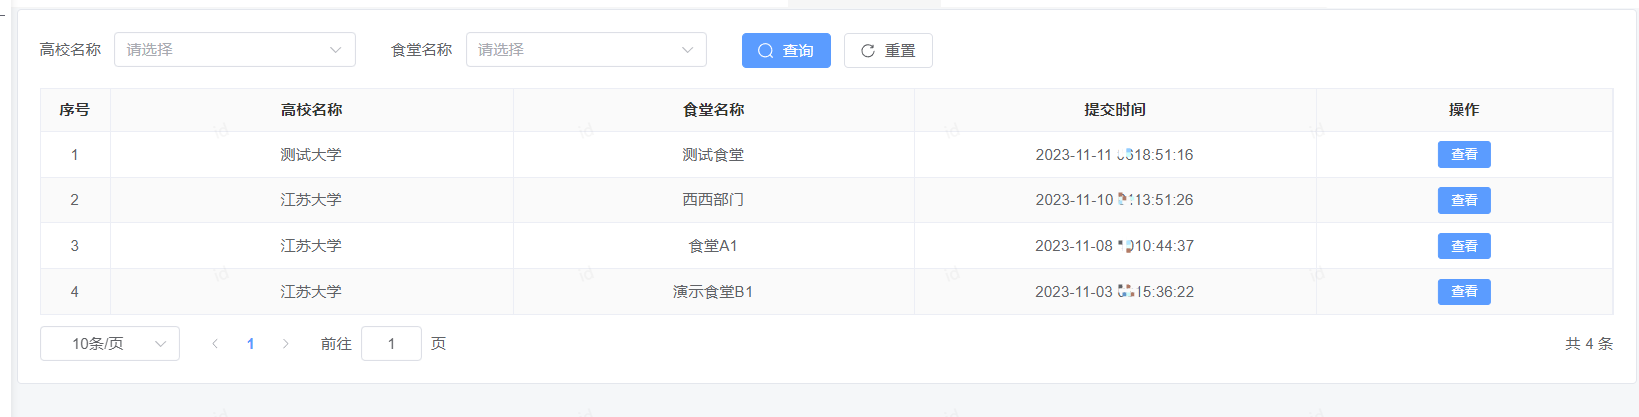
Task: Click the 共 4 条 total count
Action: tap(1589, 344)
